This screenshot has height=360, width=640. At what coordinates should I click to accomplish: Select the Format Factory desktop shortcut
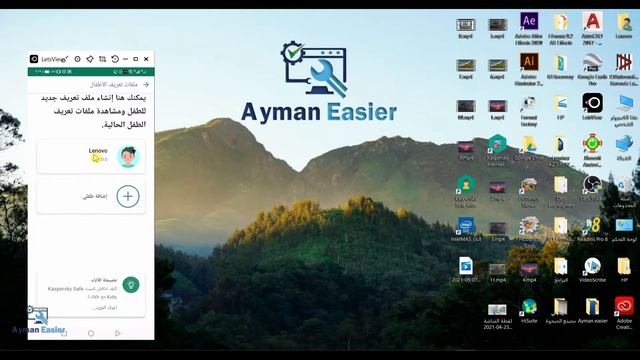529,110
